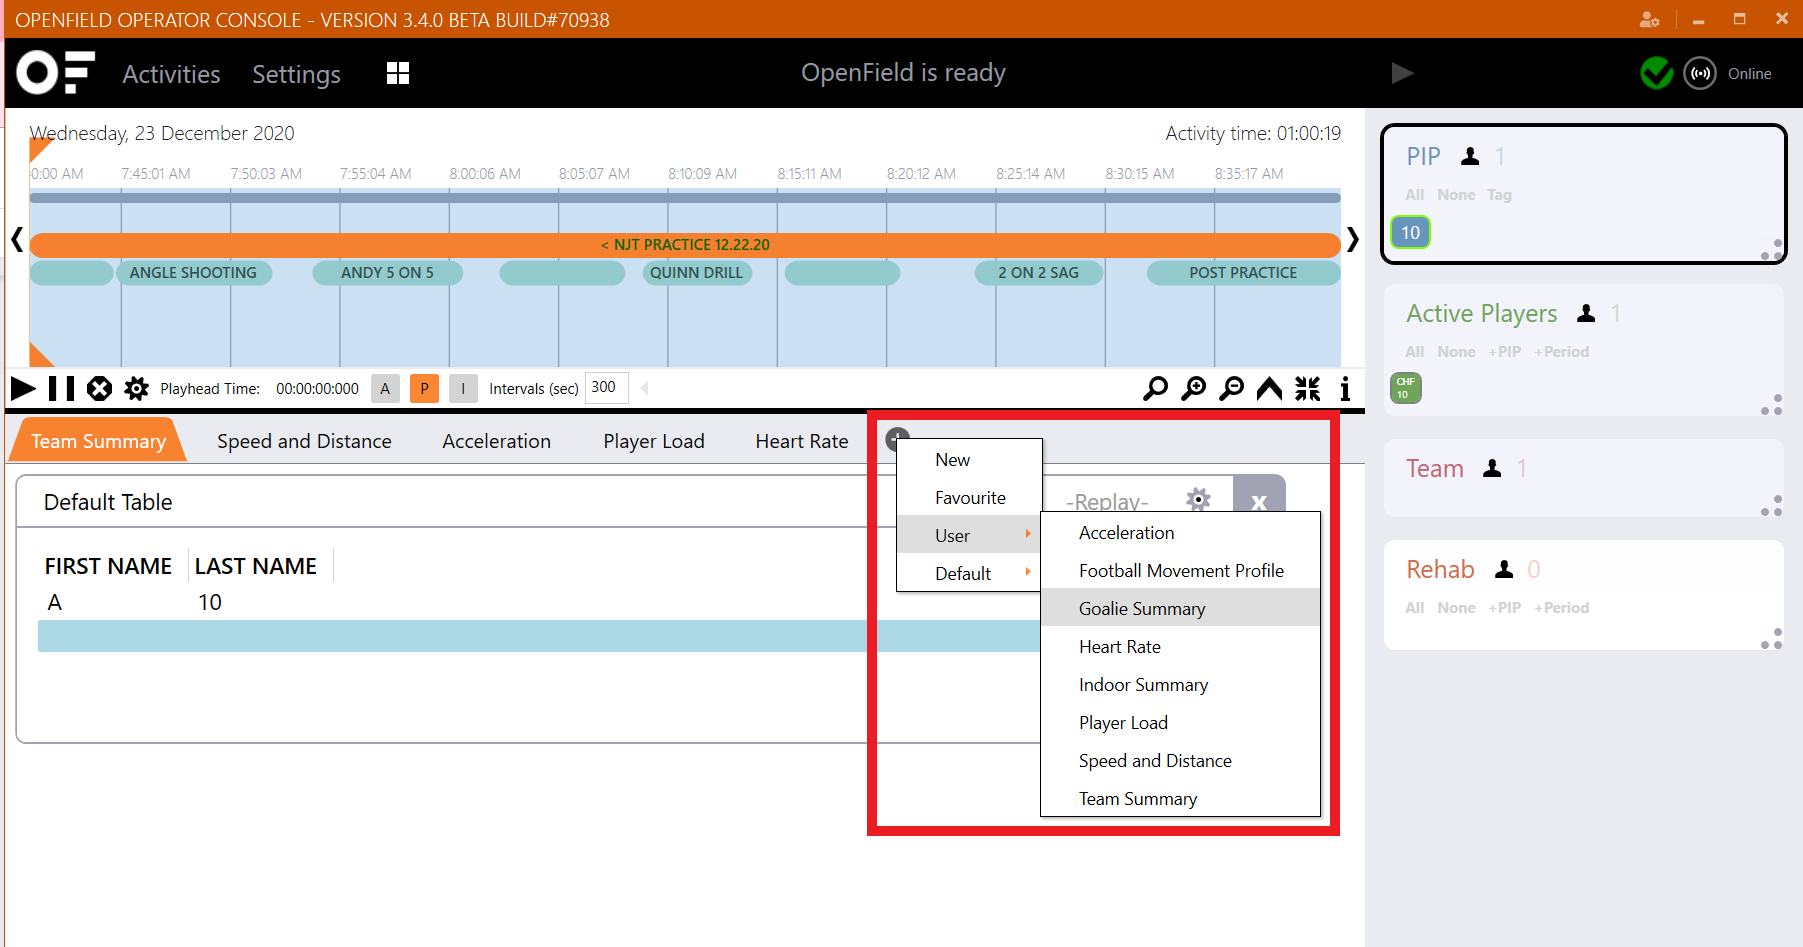
Task: Switch to the Heart Rate tab
Action: (x=801, y=440)
